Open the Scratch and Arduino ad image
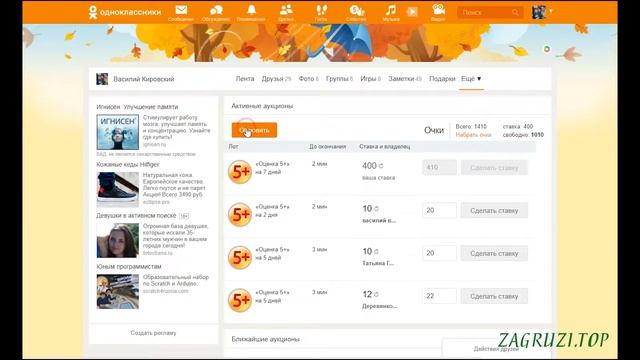This screenshot has width=640, height=360. pyautogui.click(x=118, y=291)
